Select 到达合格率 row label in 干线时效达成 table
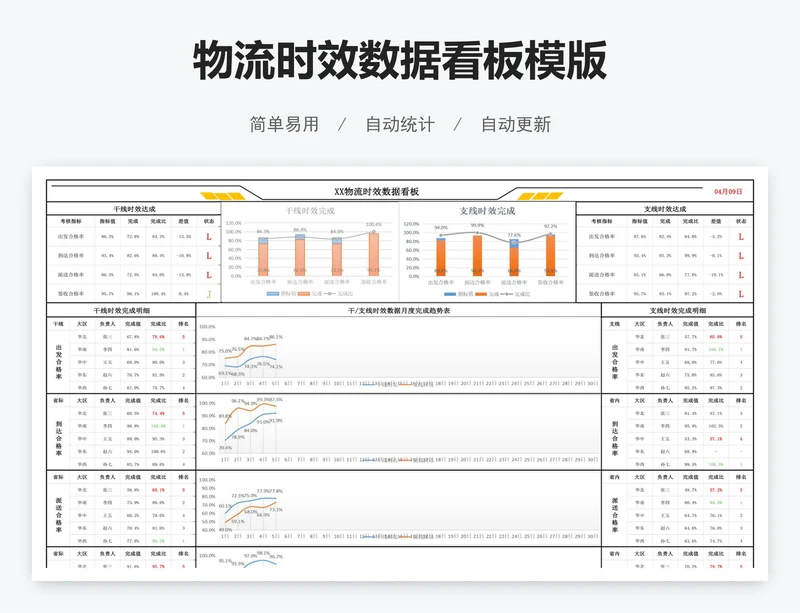The image size is (800, 613). [71, 256]
